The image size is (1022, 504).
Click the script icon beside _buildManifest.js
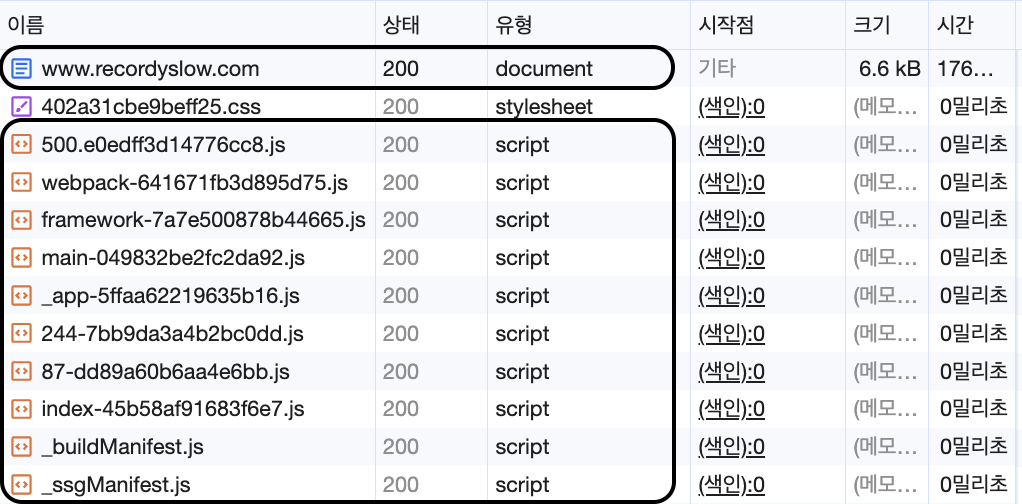22,447
